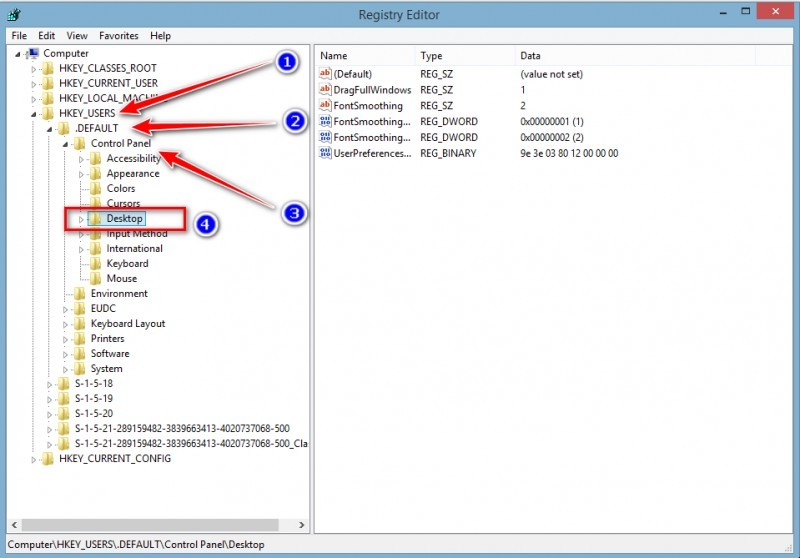The image size is (800, 558).
Task: Select the Accessibility key label
Action: click(x=133, y=159)
